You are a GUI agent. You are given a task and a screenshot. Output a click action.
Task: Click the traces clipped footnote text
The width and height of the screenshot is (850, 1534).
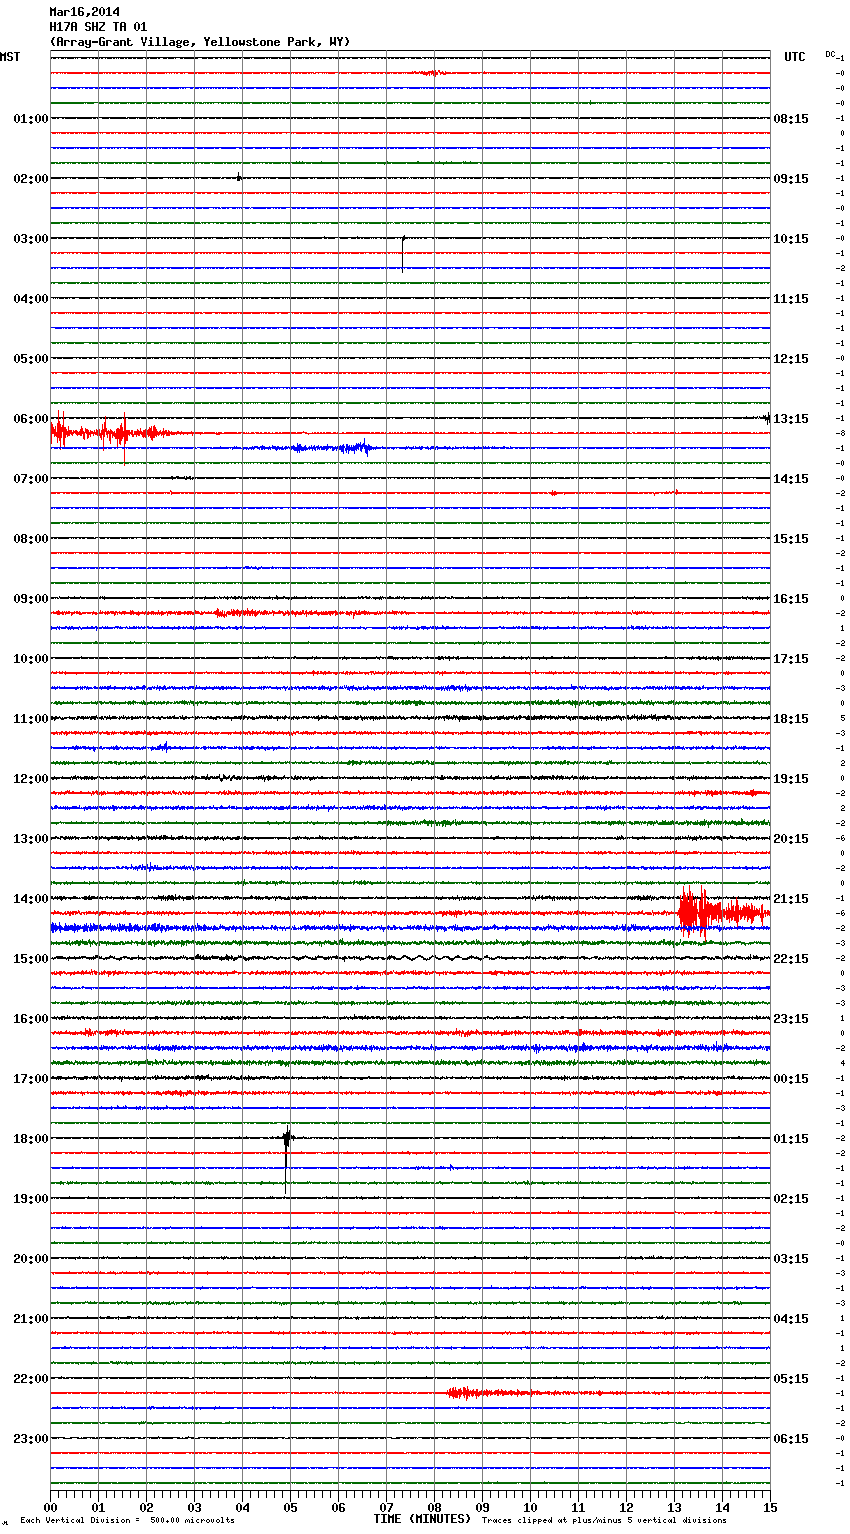click(604, 1520)
